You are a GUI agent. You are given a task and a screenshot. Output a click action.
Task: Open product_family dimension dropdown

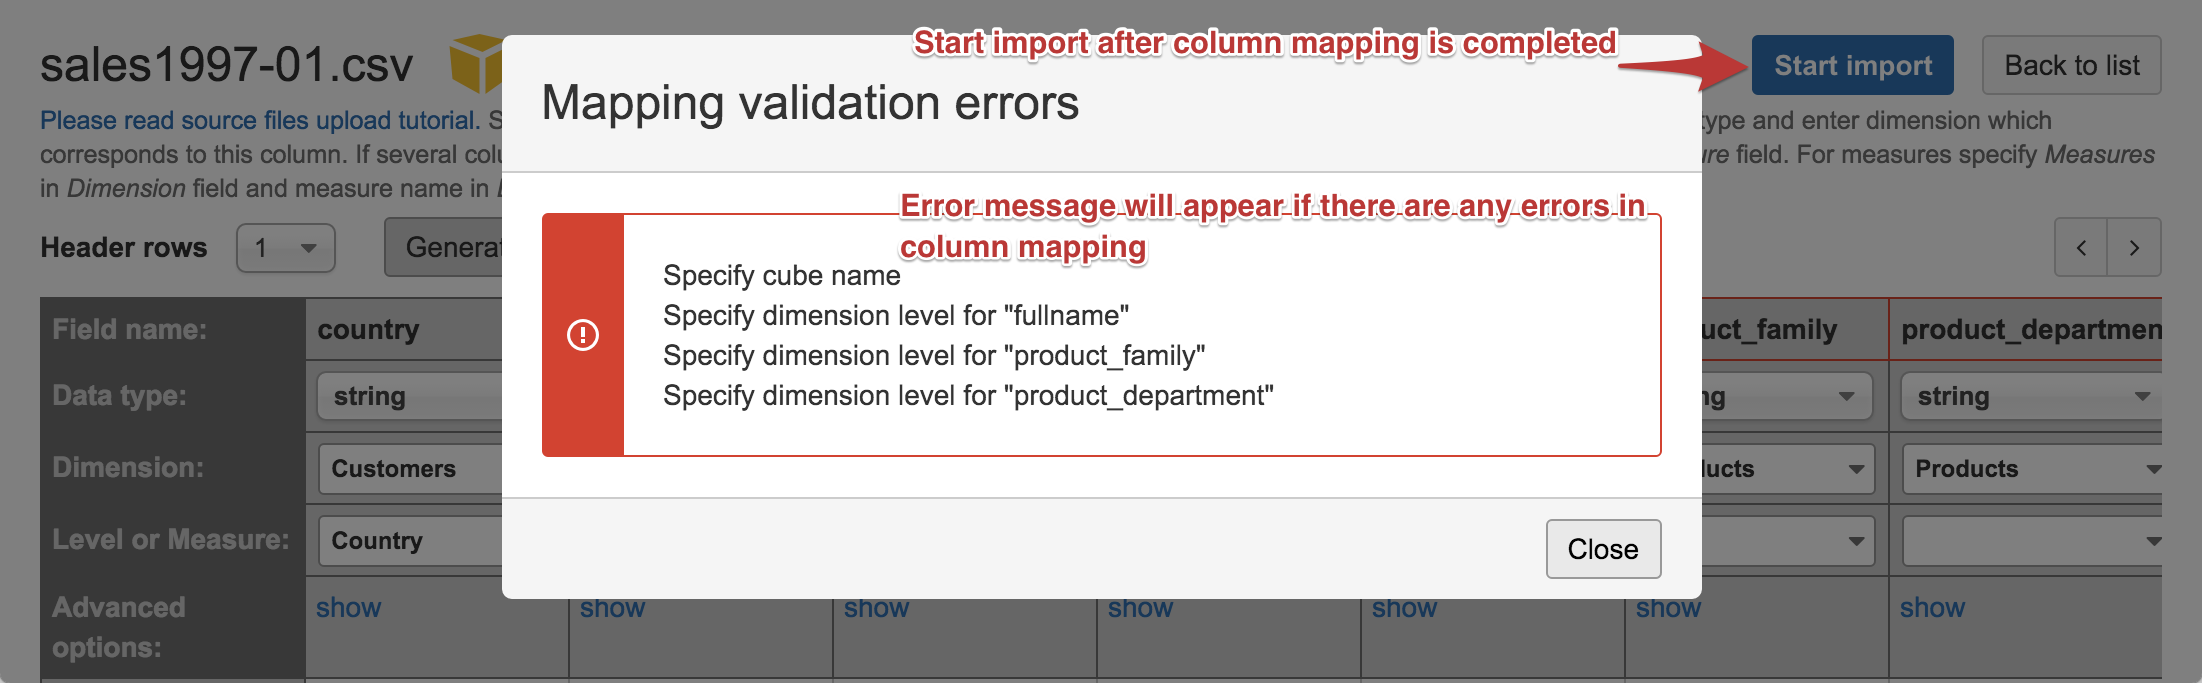(1785, 469)
